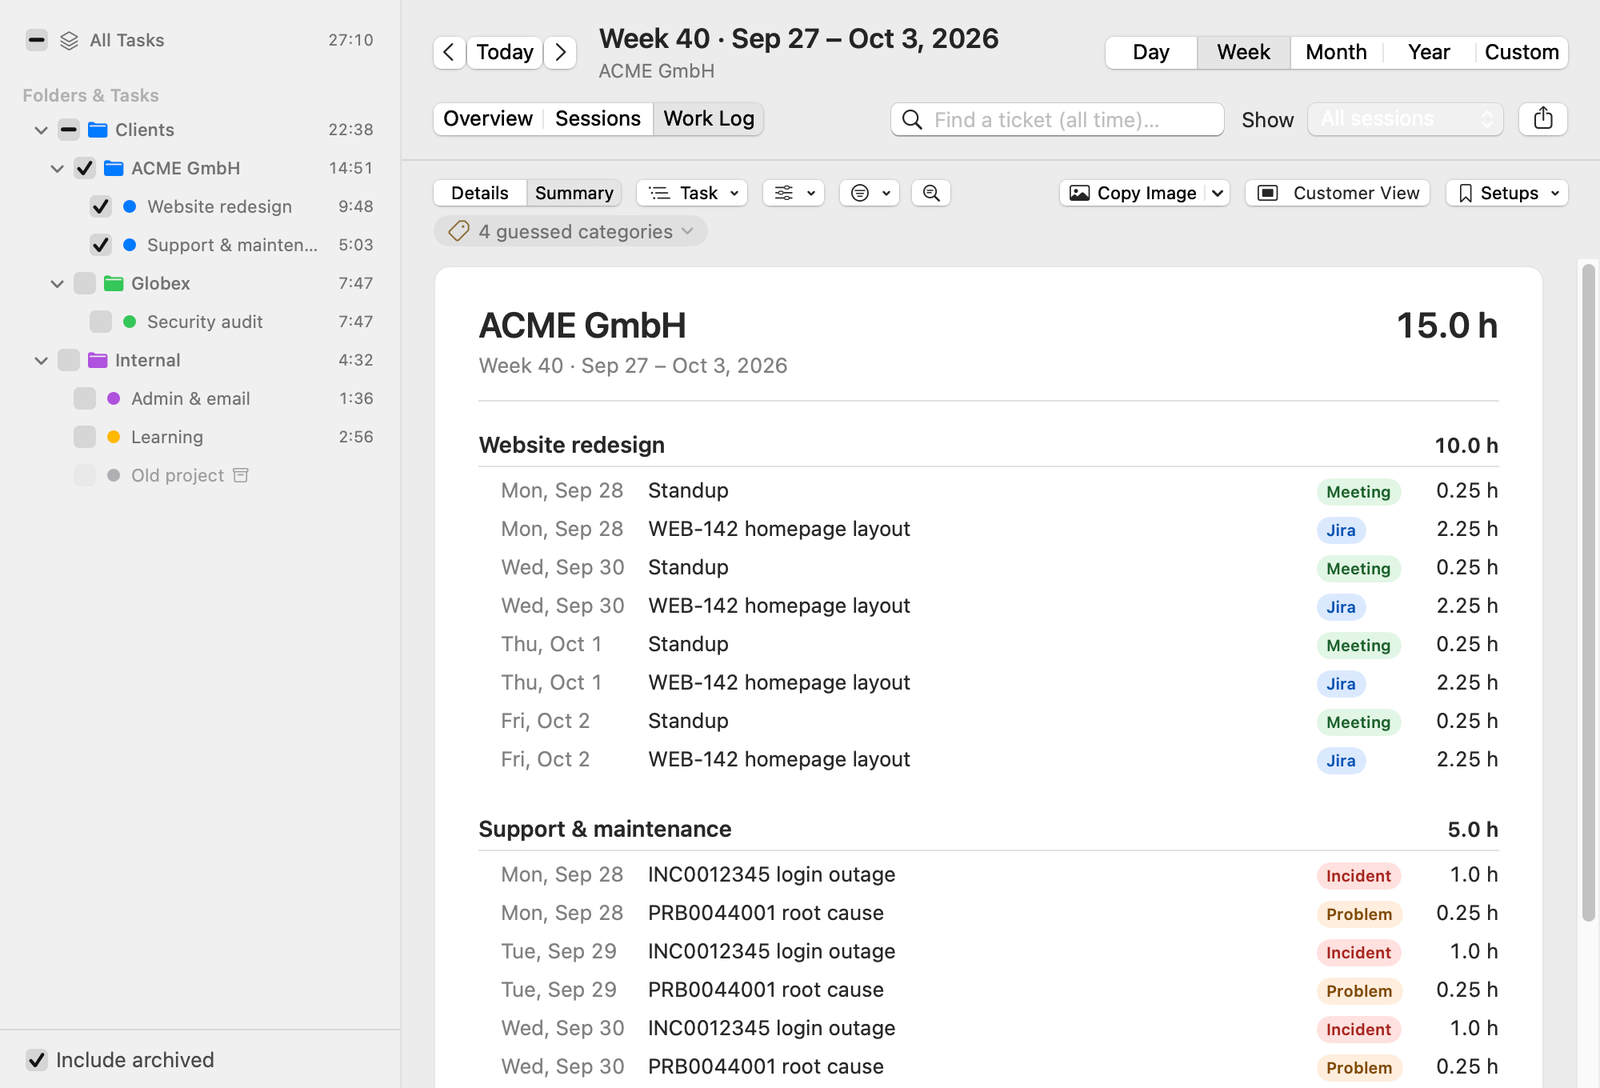
Task: Uncheck Support & maintenance task checkbox
Action: [x=101, y=245]
